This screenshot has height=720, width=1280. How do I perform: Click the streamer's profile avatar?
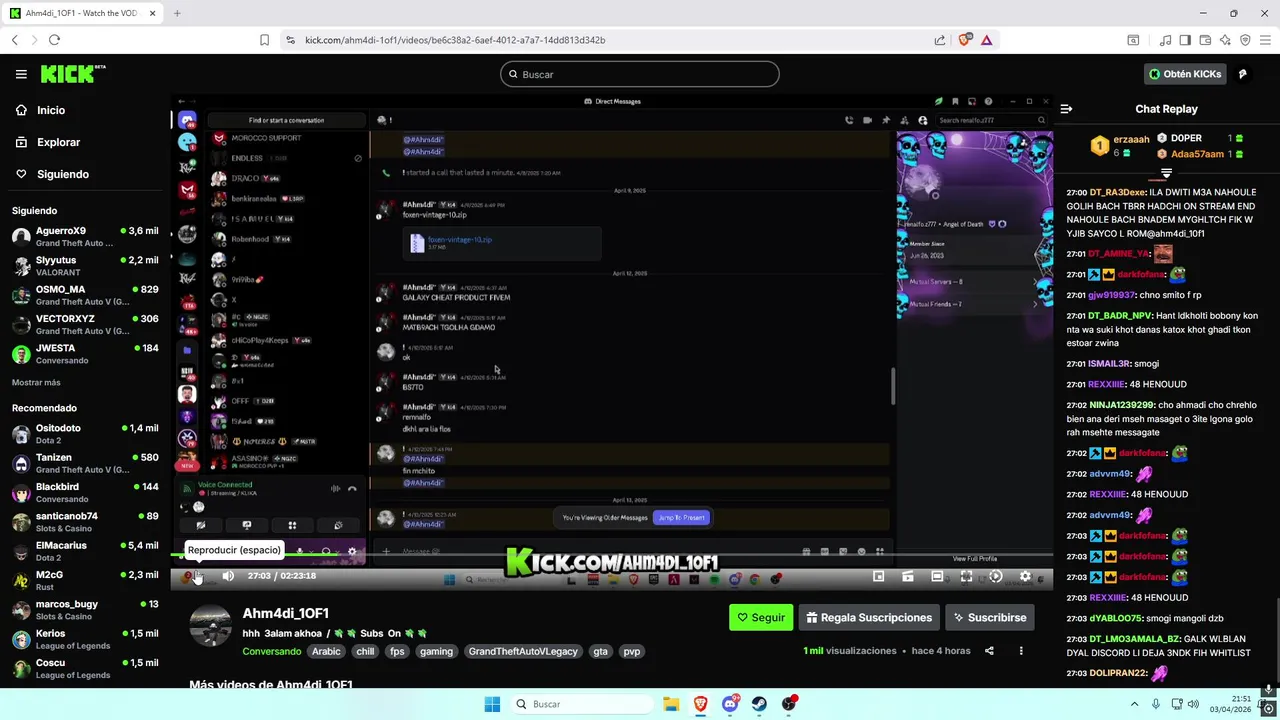click(x=211, y=626)
